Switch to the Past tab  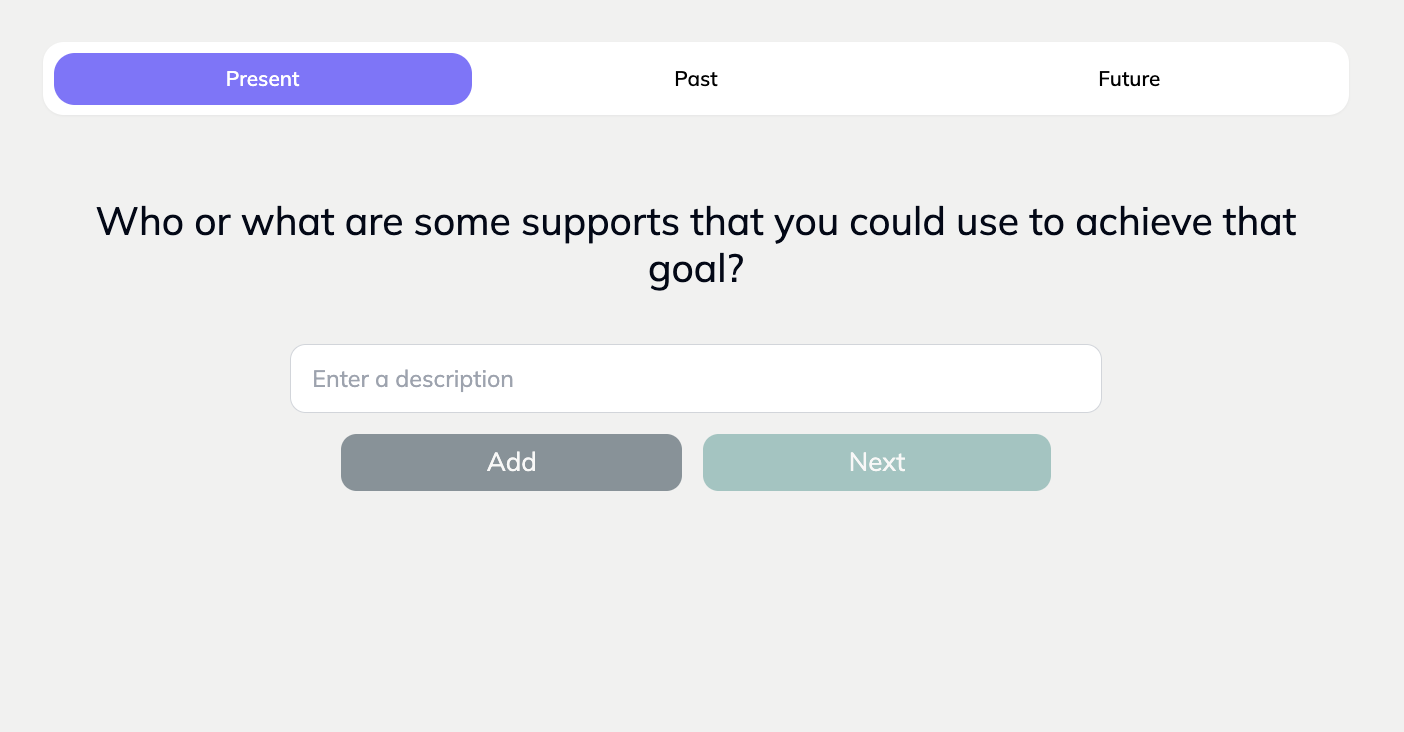[696, 79]
